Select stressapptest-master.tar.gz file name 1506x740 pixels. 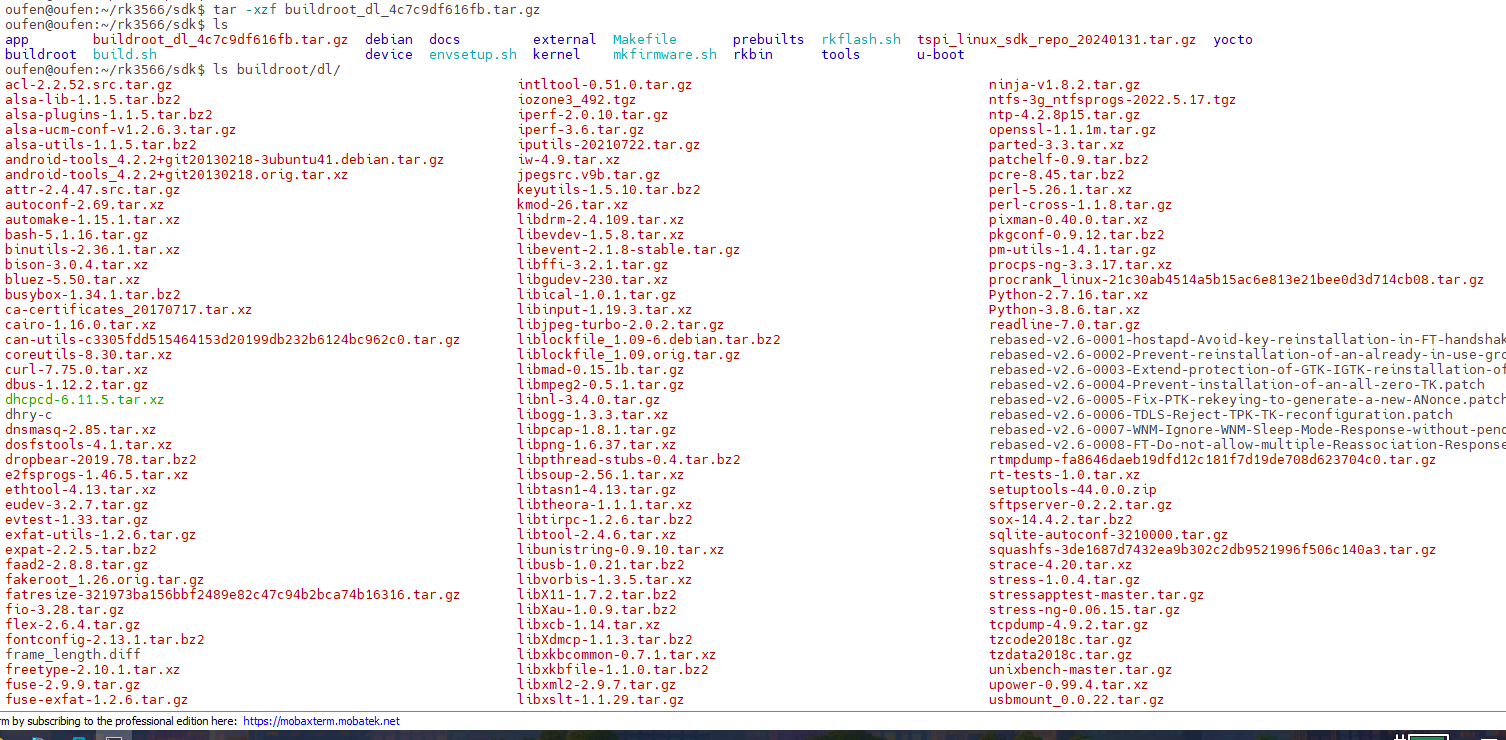click(1097, 595)
